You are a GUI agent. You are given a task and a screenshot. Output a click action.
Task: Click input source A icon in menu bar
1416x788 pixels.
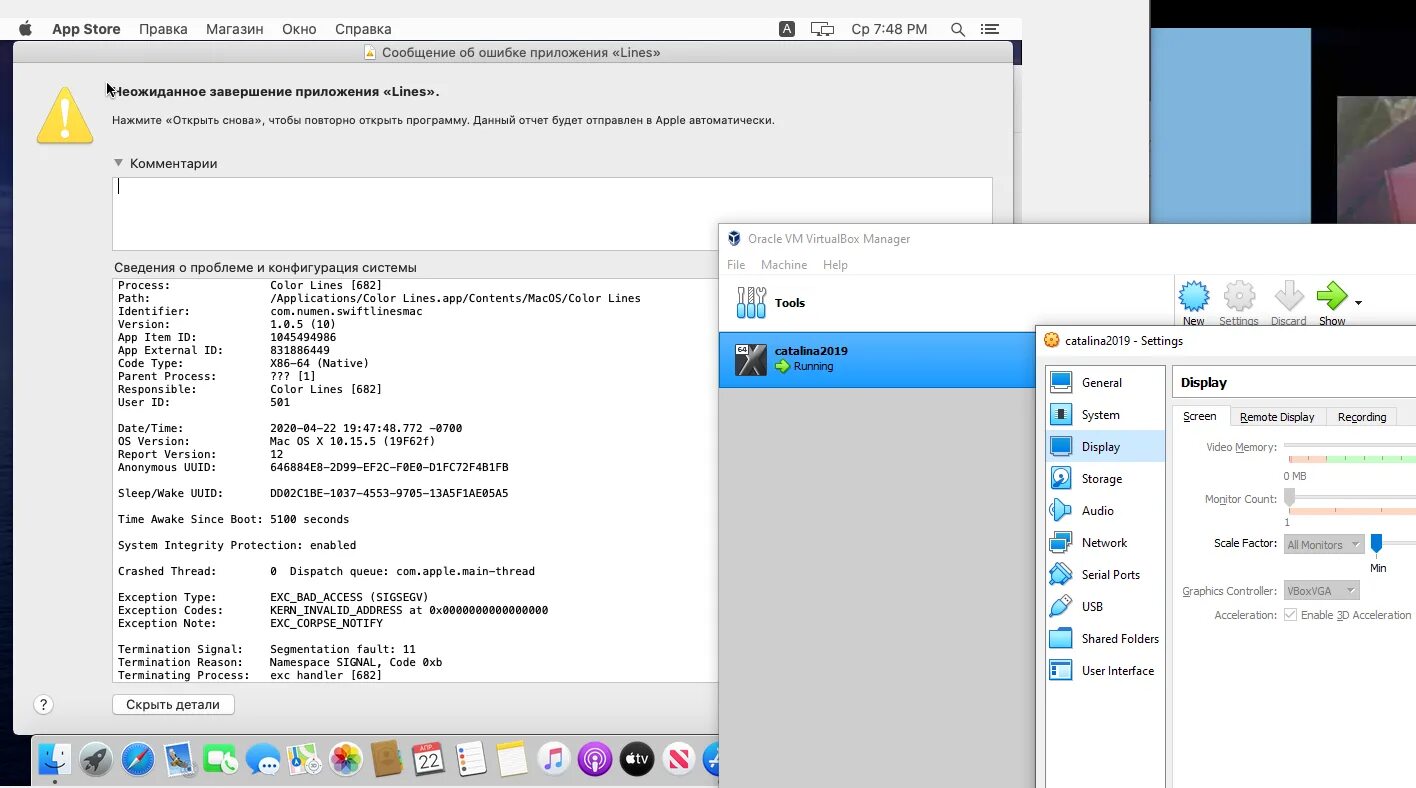[x=787, y=29]
